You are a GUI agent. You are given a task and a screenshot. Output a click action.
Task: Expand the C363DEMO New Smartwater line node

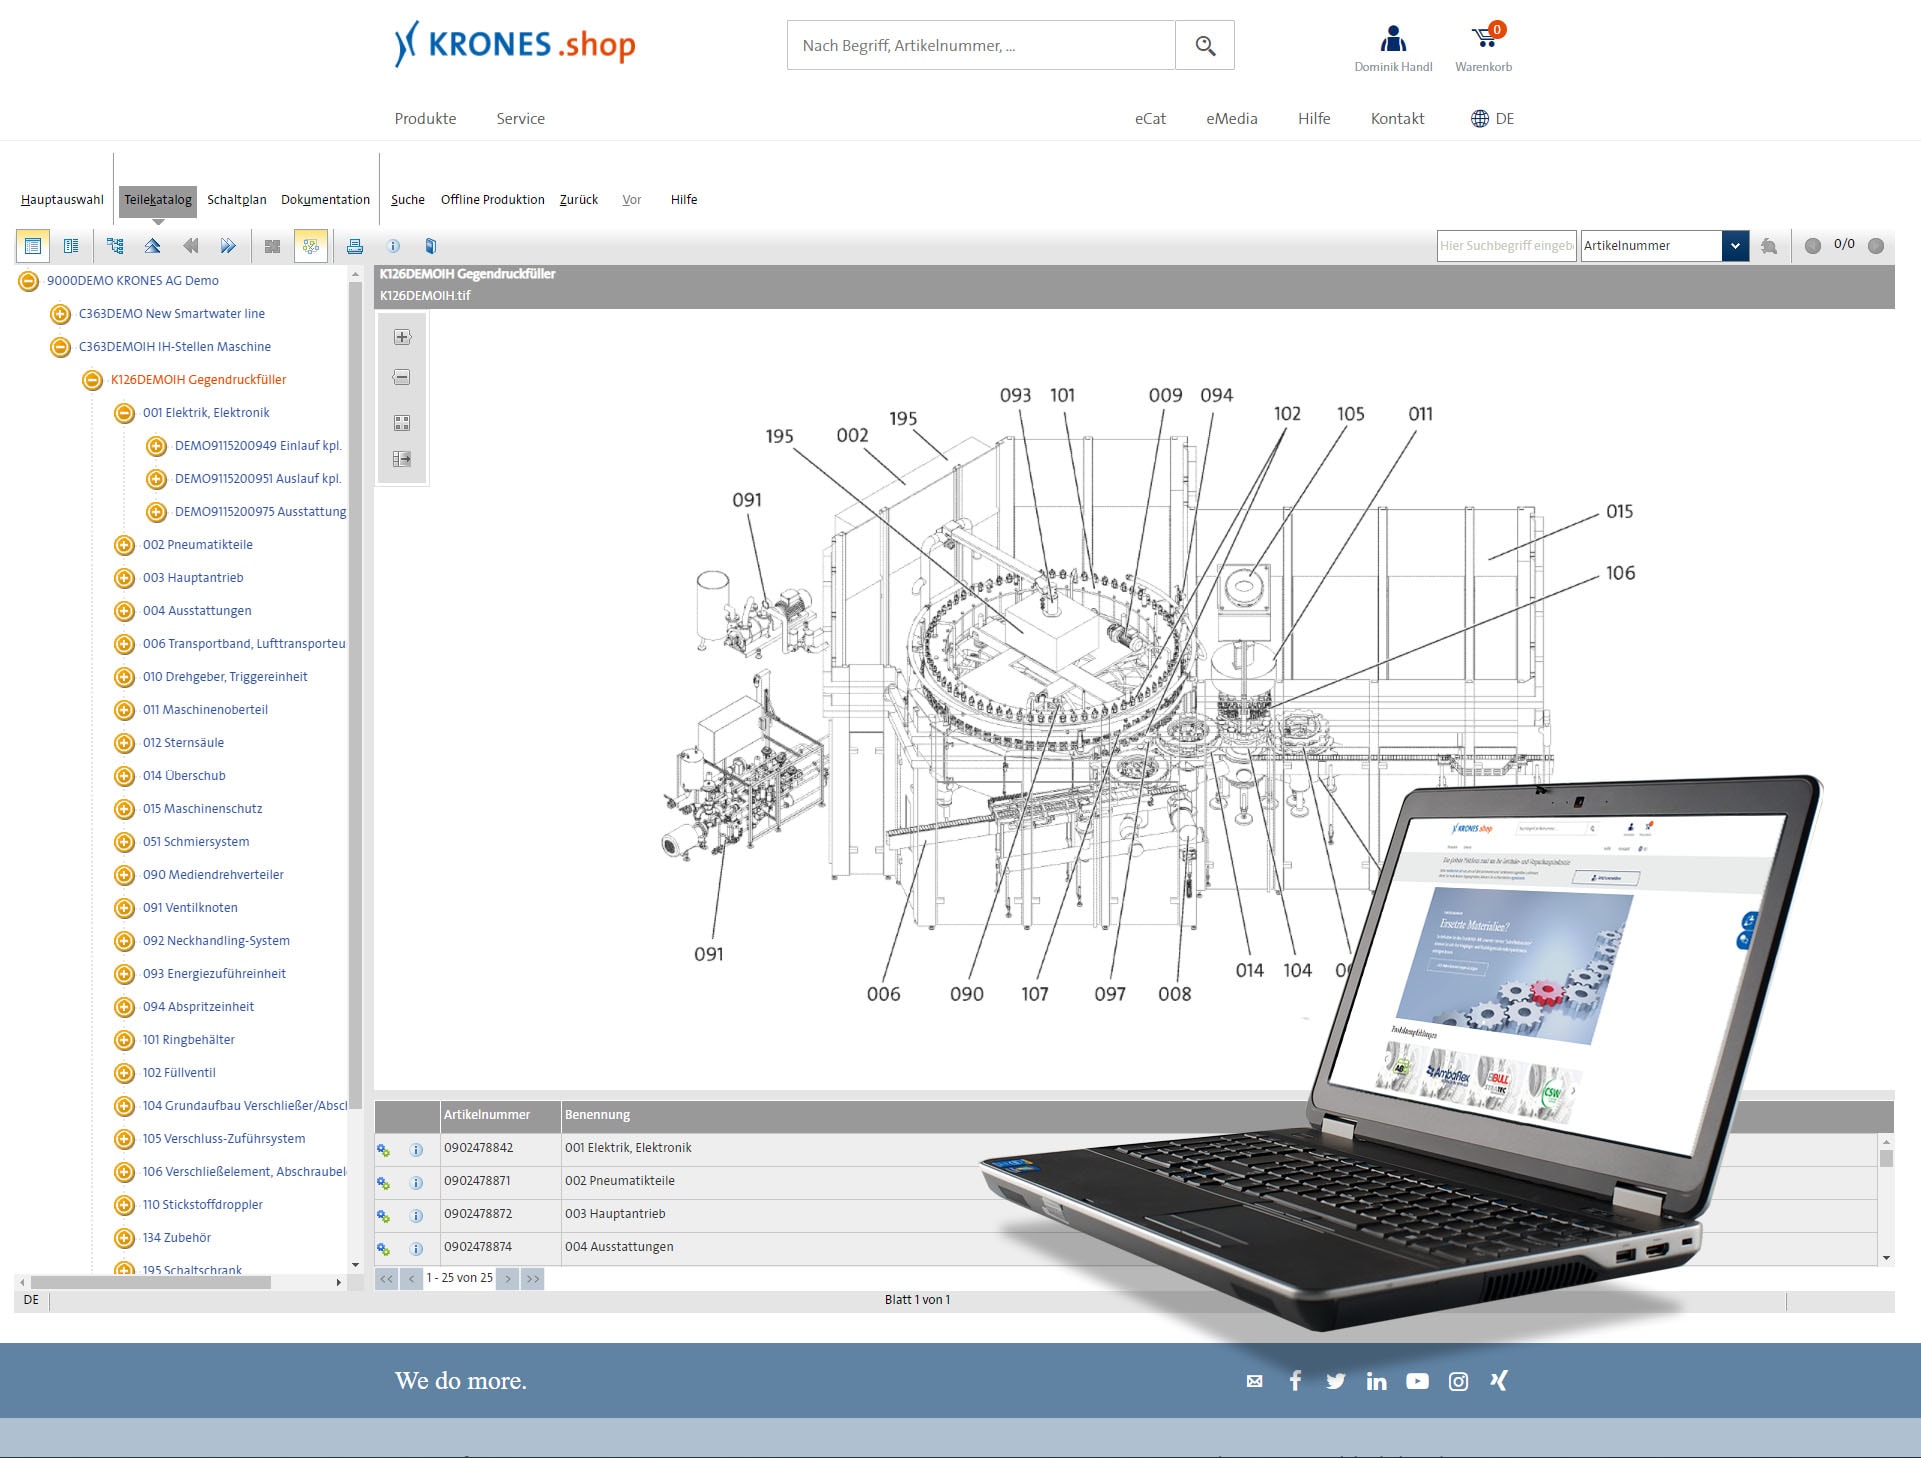coord(60,314)
